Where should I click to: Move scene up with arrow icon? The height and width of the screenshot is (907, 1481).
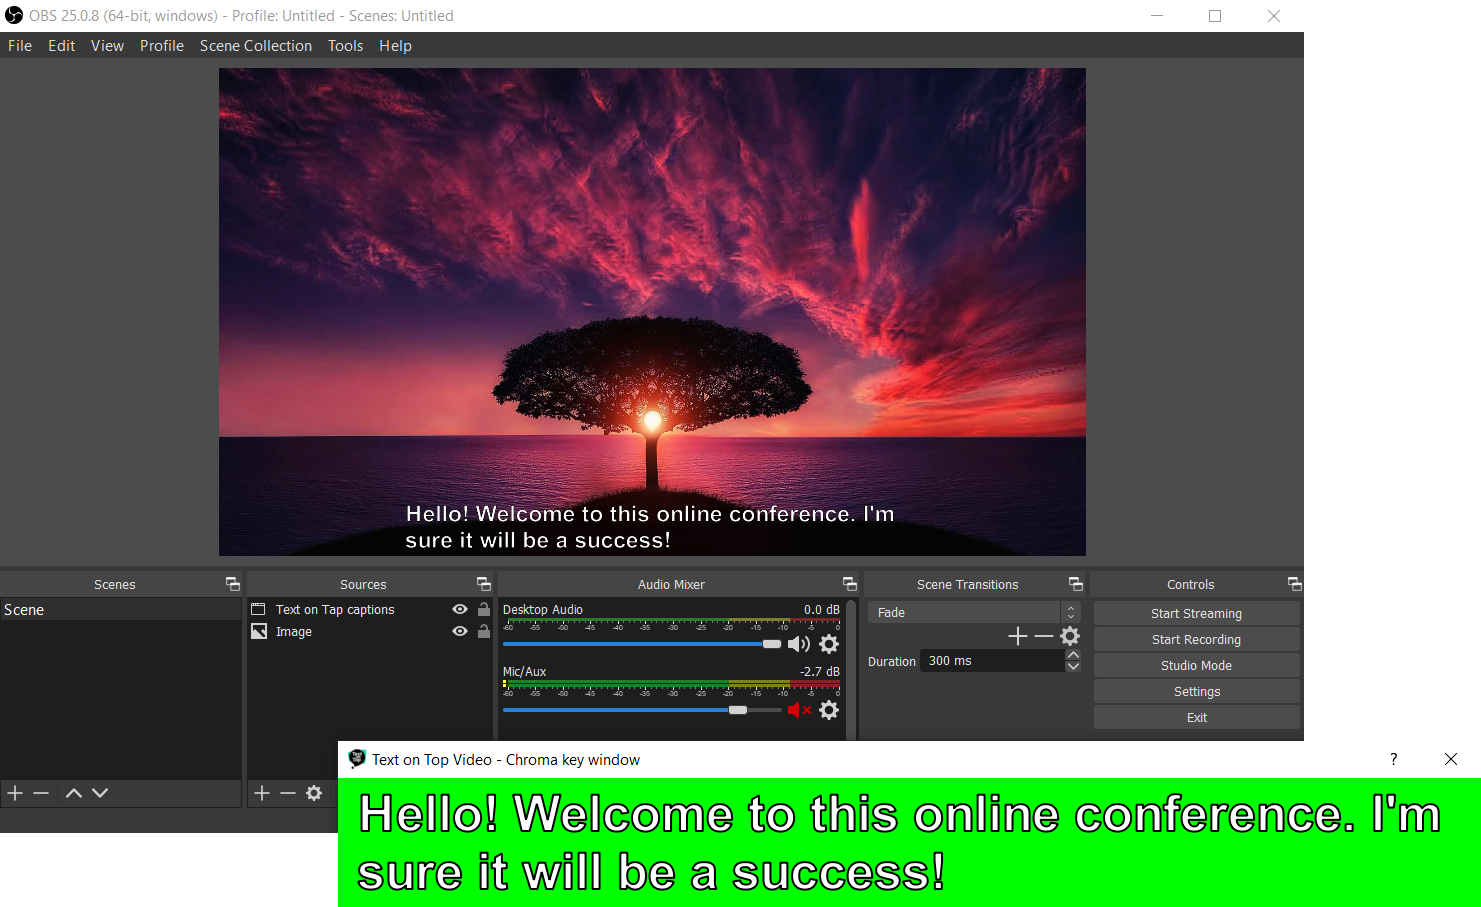pos(73,793)
